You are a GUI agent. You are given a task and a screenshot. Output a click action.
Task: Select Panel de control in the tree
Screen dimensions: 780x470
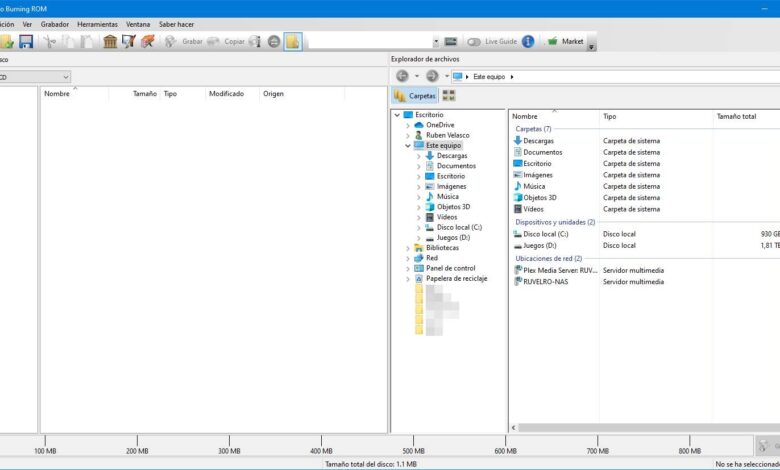pos(451,268)
